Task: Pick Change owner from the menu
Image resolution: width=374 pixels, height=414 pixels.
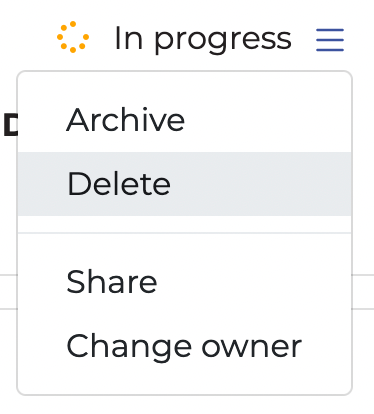Action: 184,346
